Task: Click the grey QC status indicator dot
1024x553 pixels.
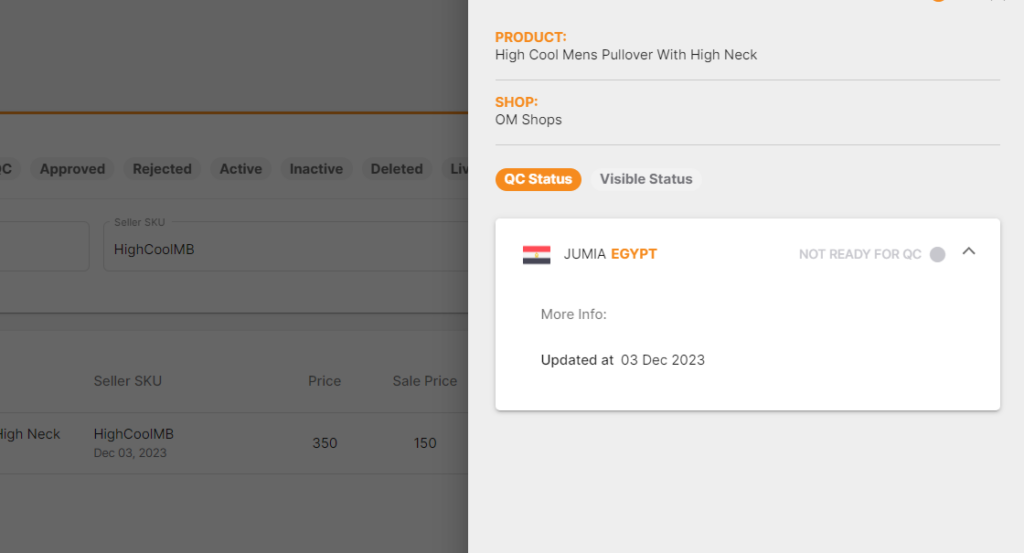Action: pos(937,255)
